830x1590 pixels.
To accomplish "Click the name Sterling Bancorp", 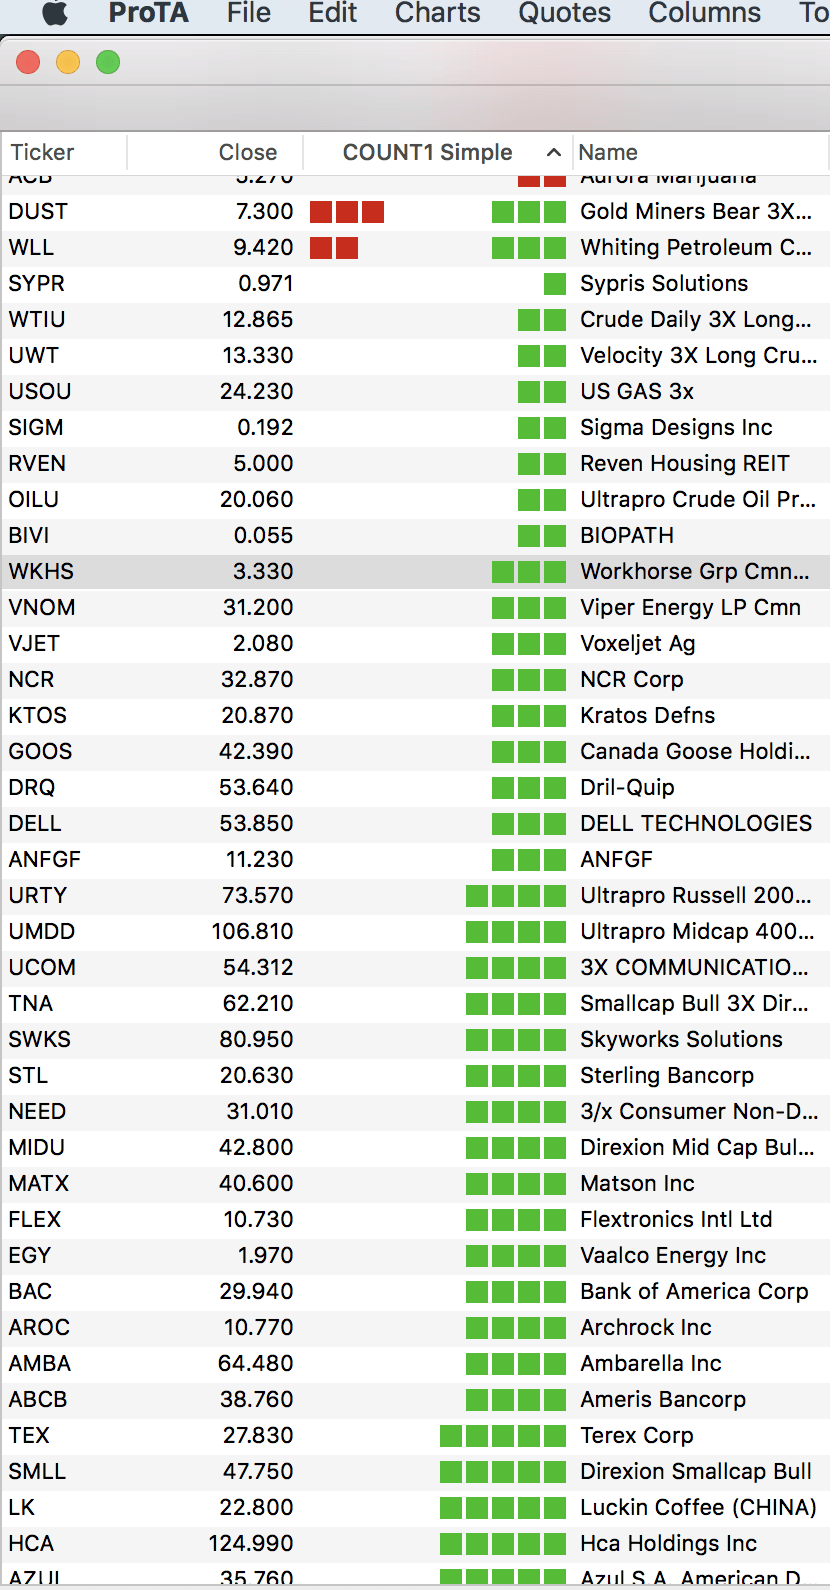I will tap(667, 1076).
